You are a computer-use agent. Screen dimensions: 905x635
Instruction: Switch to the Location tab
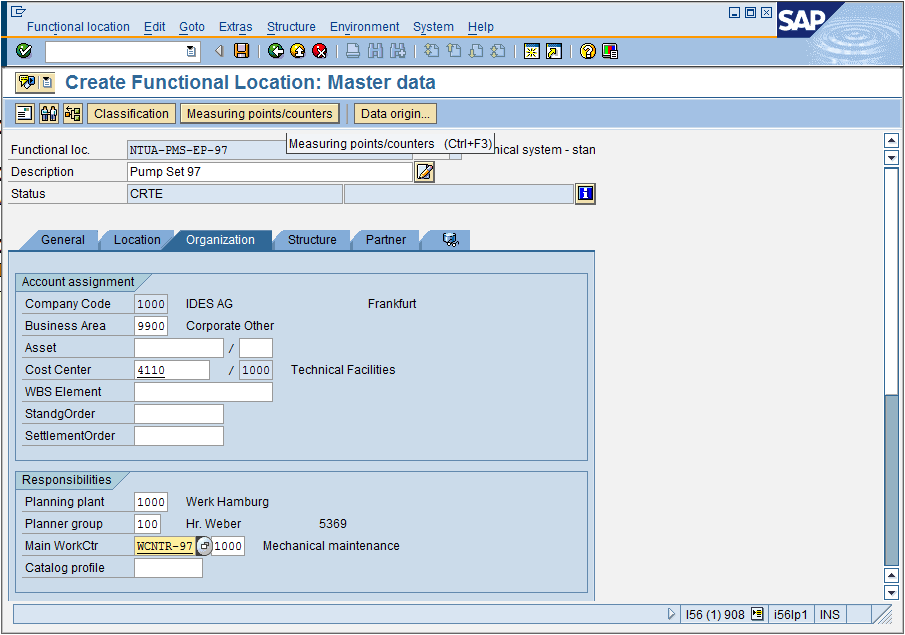pyautogui.click(x=137, y=240)
